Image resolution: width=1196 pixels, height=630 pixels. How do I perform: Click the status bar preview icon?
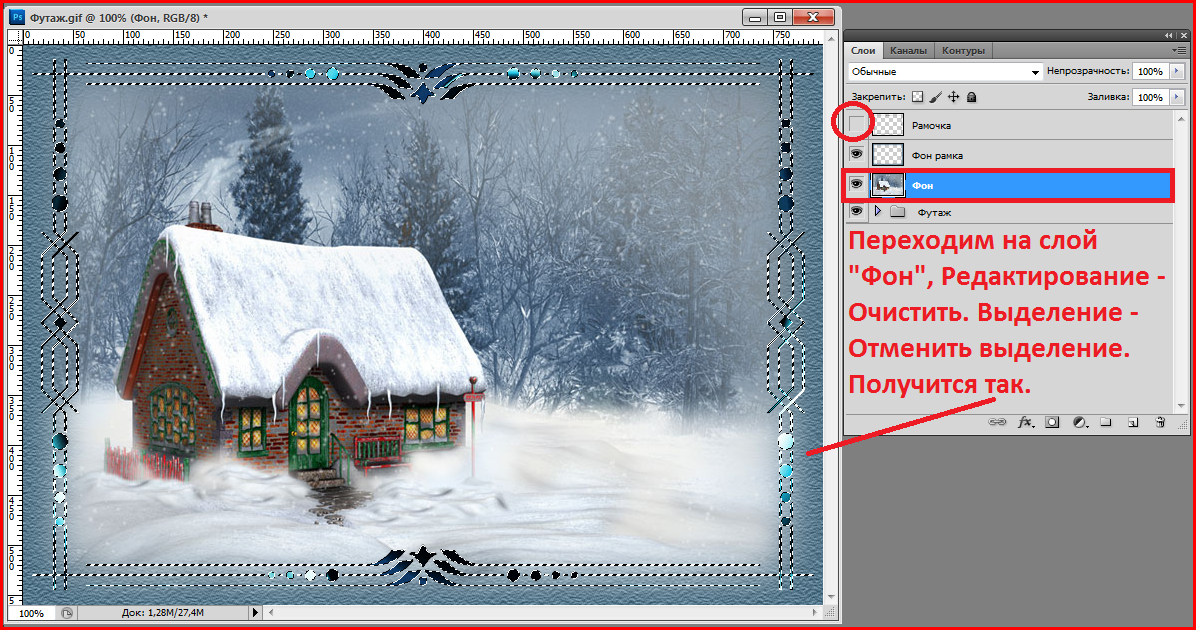67,613
